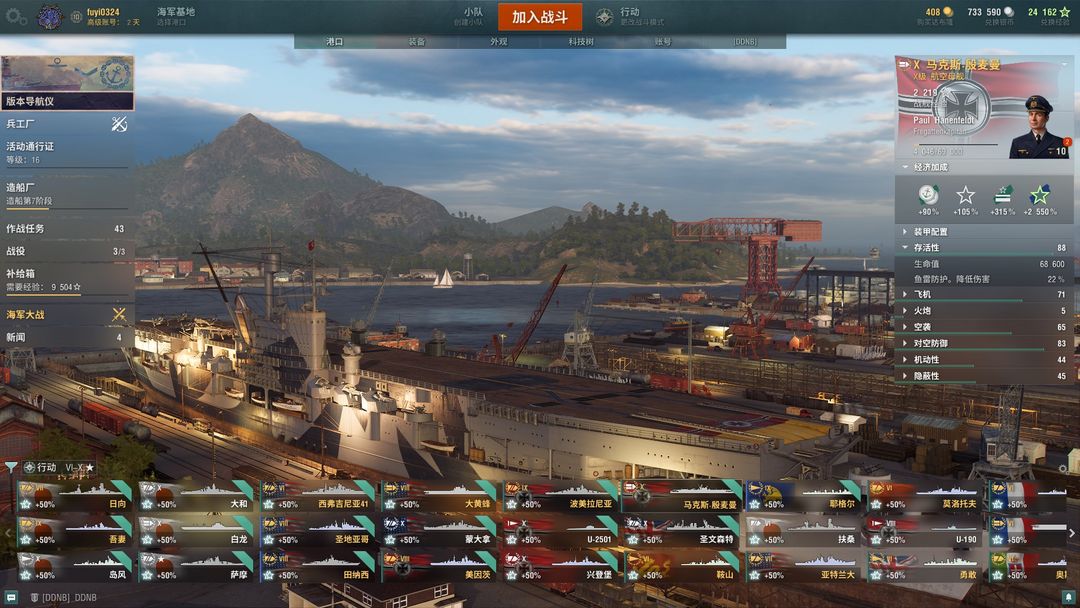Advance the ship carousel with the right arrow
Image resolution: width=1080 pixels, height=608 pixels.
click(1072, 532)
